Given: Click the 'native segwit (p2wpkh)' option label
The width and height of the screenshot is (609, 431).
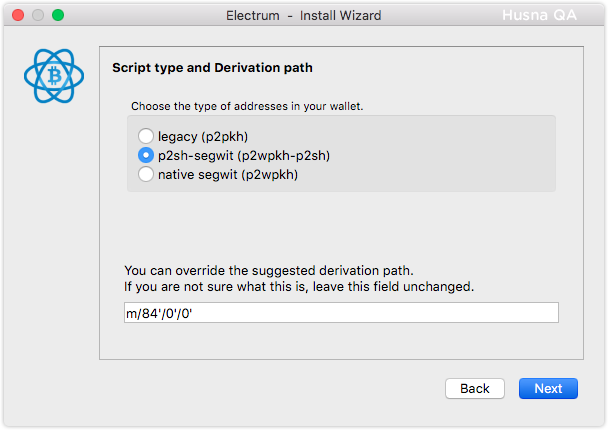Looking at the screenshot, I should (228, 175).
